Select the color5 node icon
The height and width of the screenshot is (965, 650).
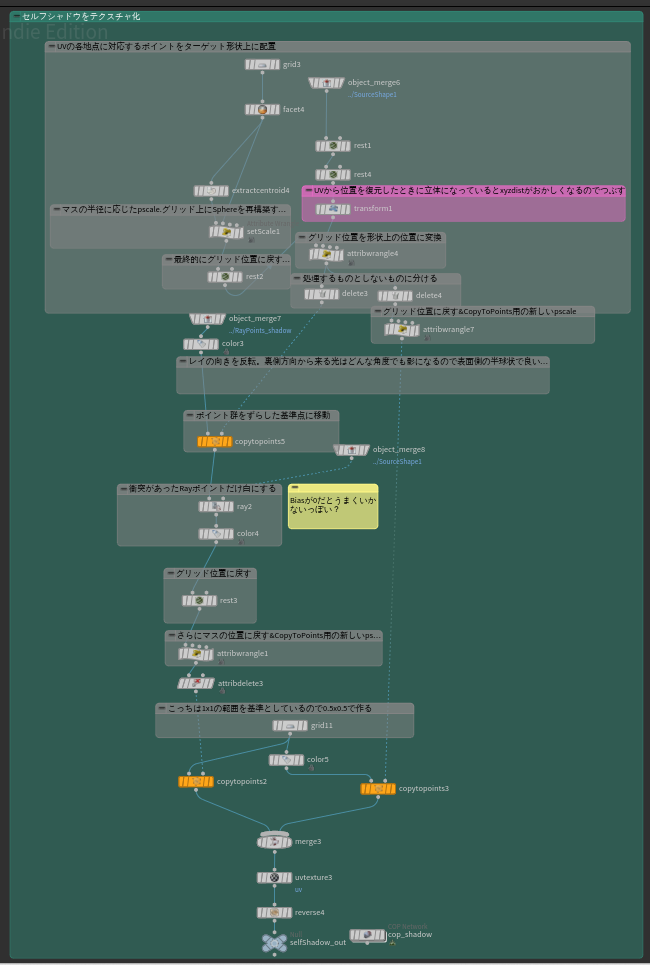pos(286,760)
